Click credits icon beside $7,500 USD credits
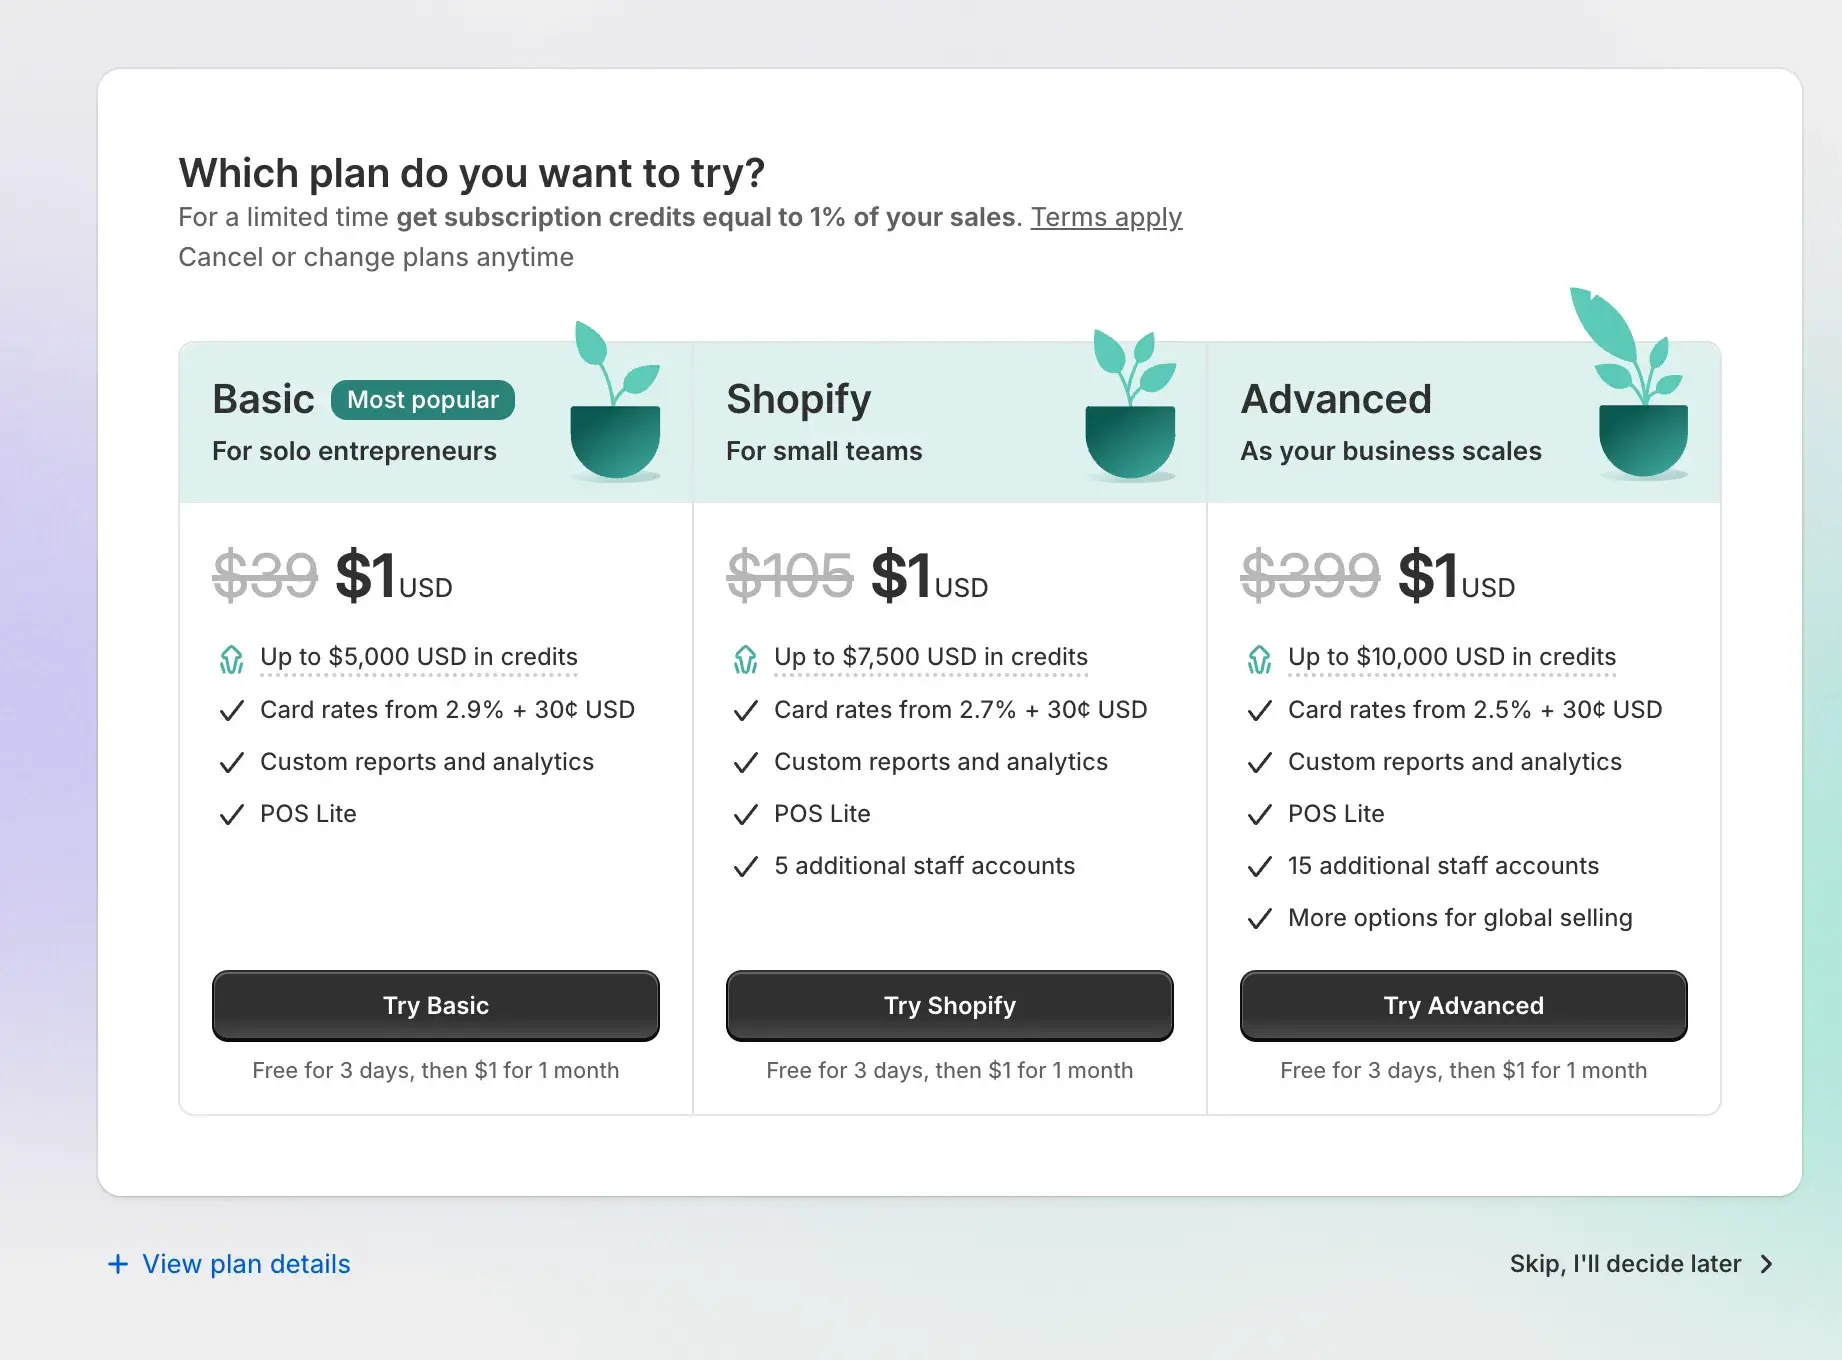The height and width of the screenshot is (1360, 1842). tap(746, 659)
